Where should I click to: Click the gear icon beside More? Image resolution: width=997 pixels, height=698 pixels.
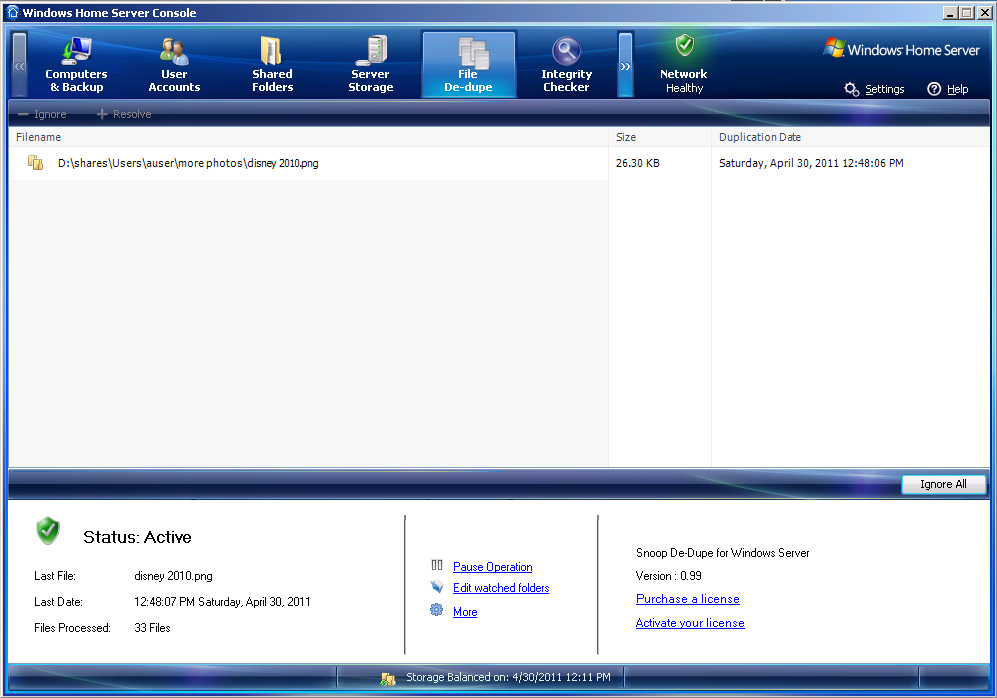437,610
